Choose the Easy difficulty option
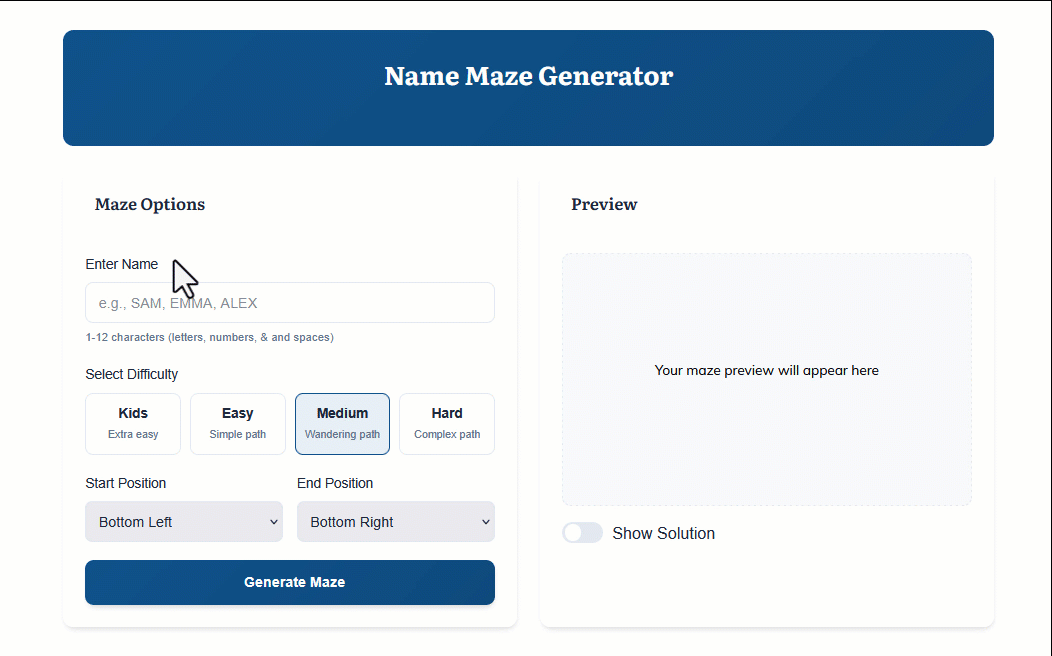This screenshot has height=656, width=1052. 238,424
